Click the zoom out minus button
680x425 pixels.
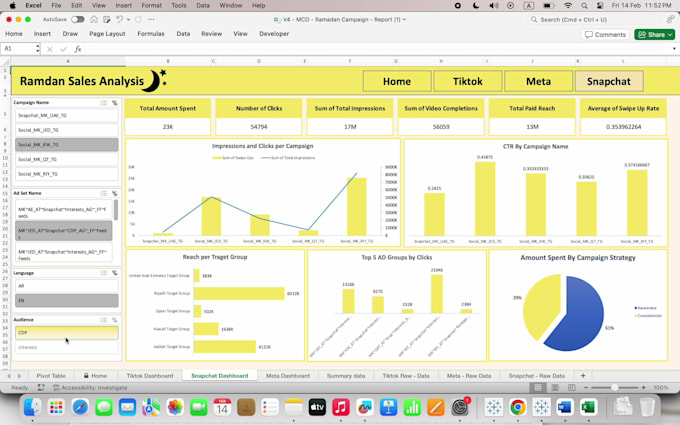pos(586,387)
